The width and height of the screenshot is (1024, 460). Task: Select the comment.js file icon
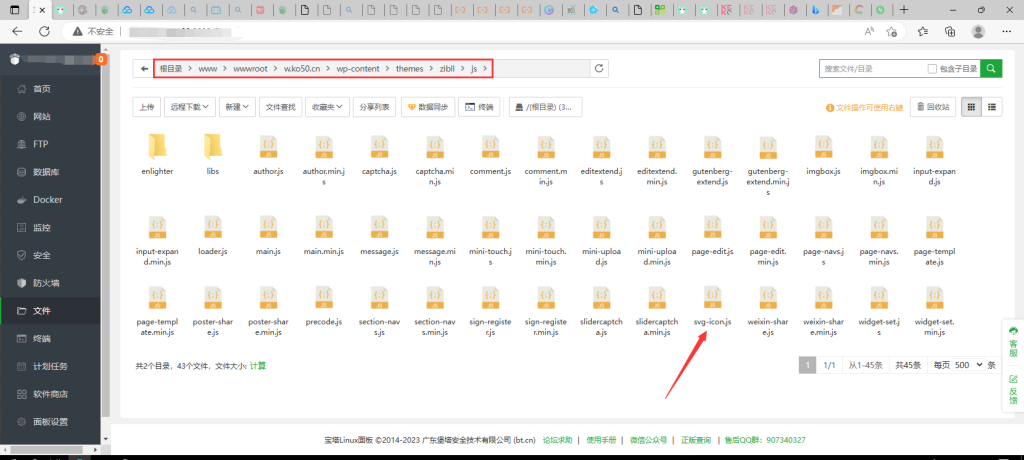point(490,148)
